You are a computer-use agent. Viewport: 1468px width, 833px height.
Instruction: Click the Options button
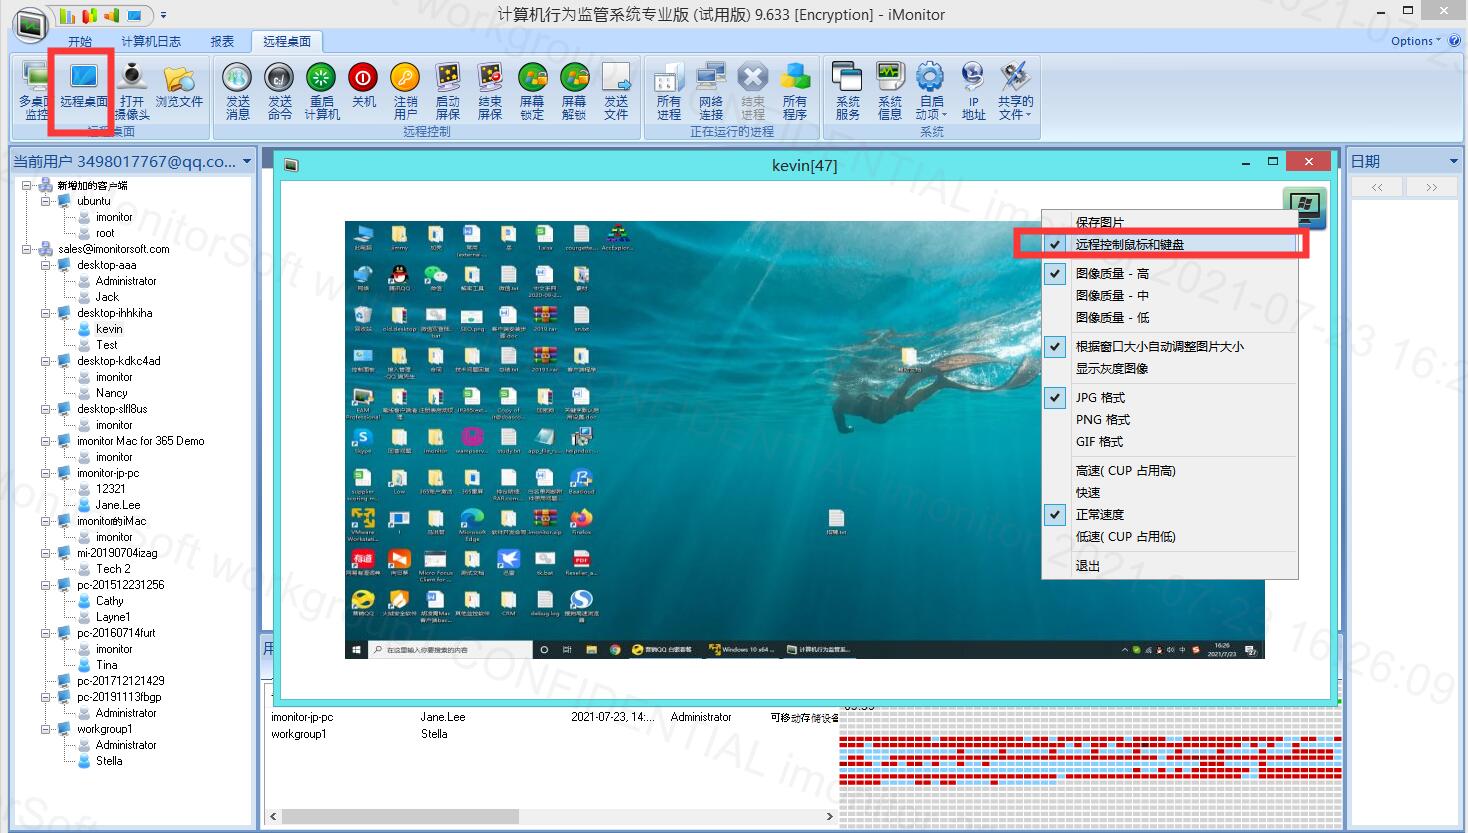(1415, 41)
